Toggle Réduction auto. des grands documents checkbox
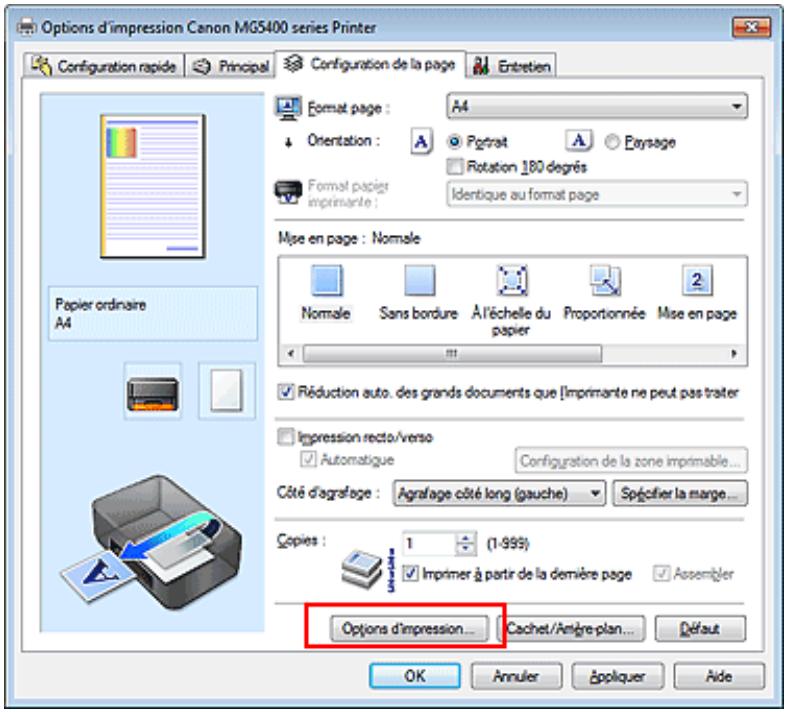The image size is (787, 712). click(x=286, y=392)
